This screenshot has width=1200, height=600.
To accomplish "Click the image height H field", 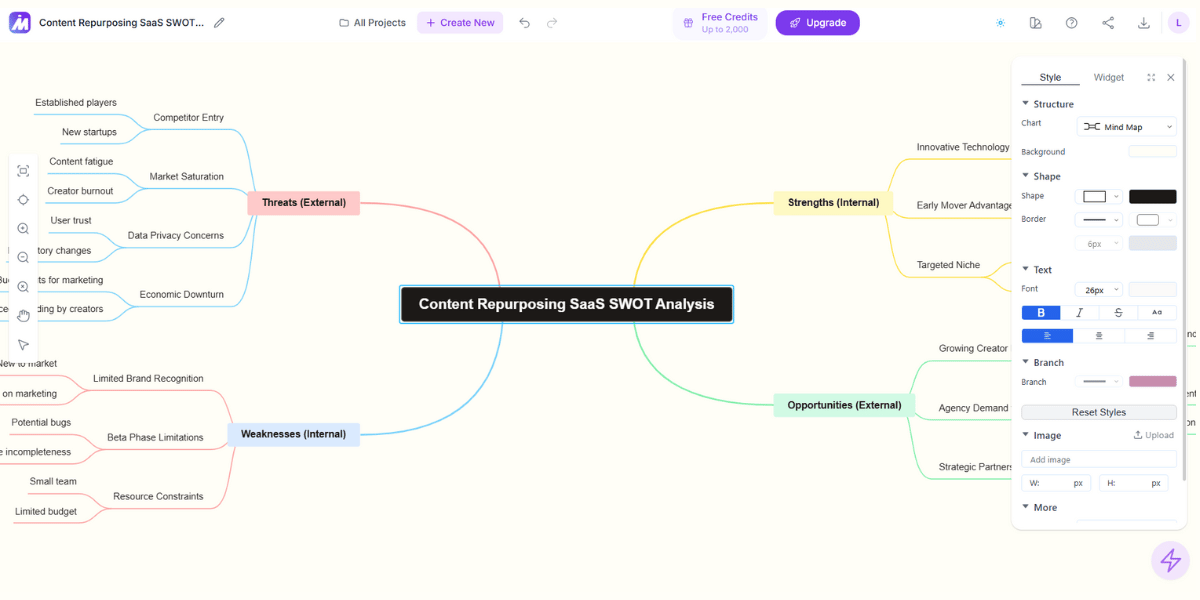I will click(x=1134, y=483).
